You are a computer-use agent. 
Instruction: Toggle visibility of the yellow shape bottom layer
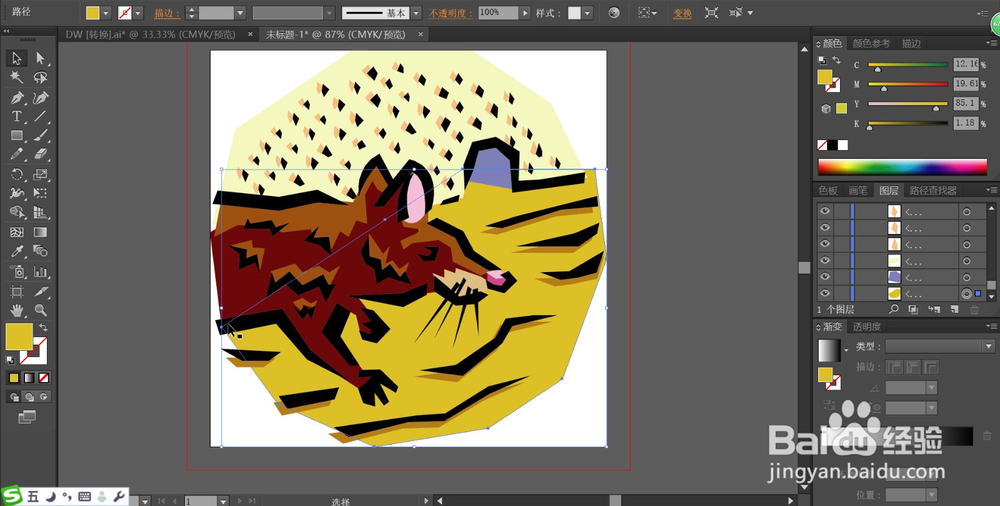point(825,293)
